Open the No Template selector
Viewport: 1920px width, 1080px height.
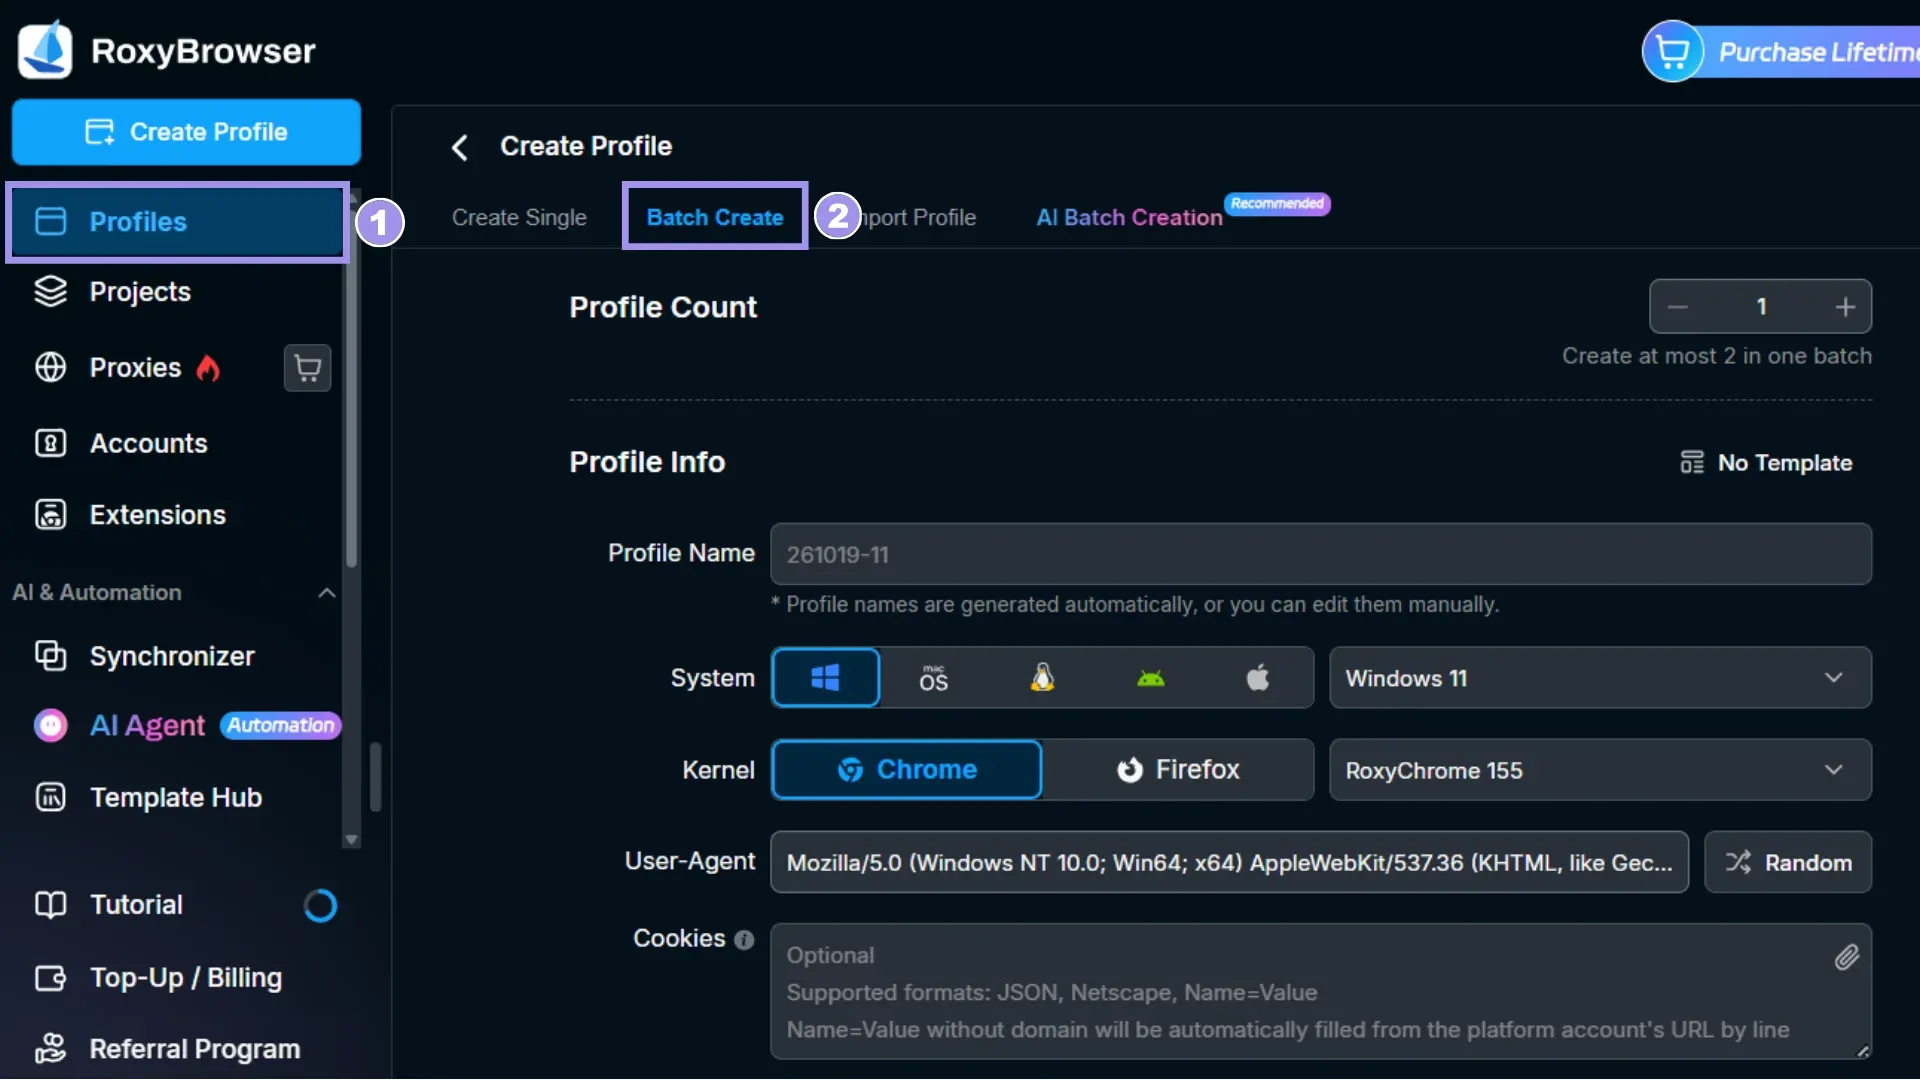(x=1766, y=463)
